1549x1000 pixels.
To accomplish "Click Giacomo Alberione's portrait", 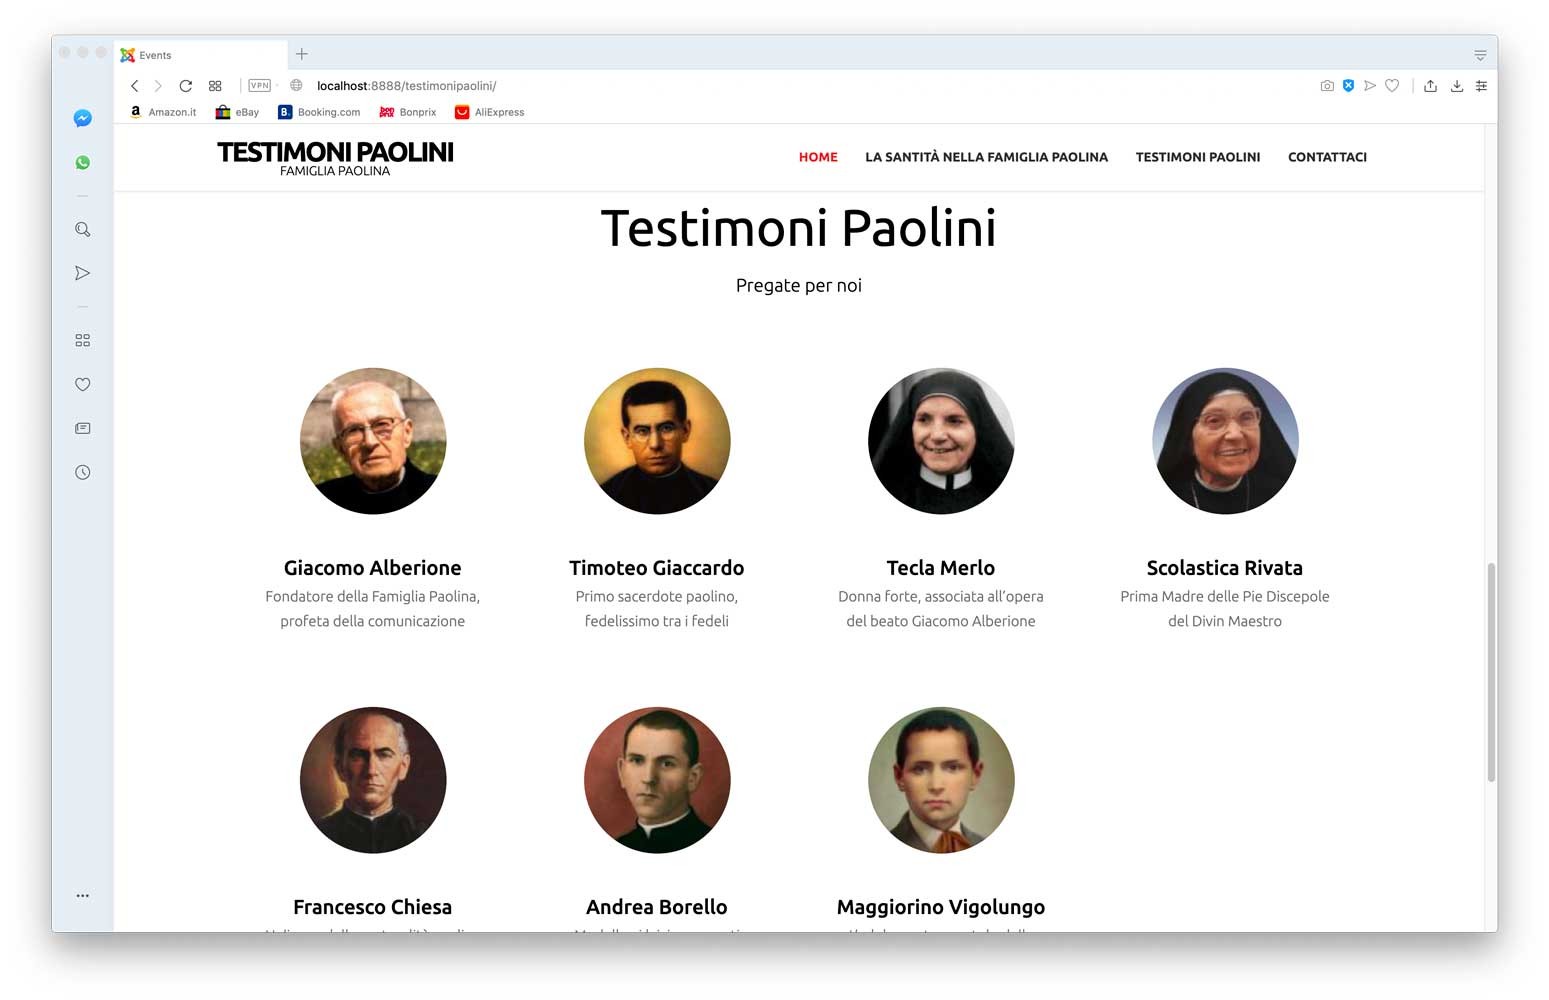I will [x=373, y=441].
